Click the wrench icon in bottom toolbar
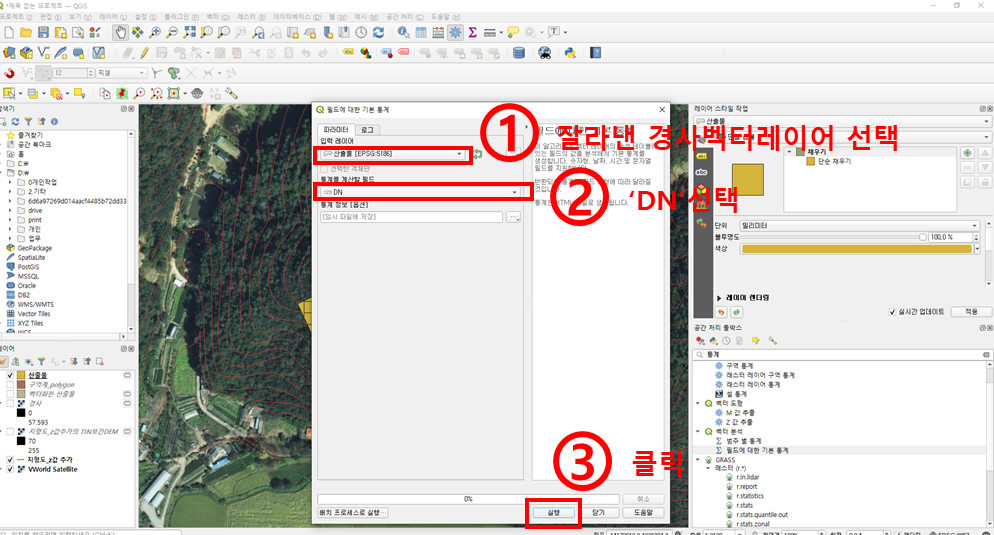Screen dimensions: 994x535 pos(231,94)
